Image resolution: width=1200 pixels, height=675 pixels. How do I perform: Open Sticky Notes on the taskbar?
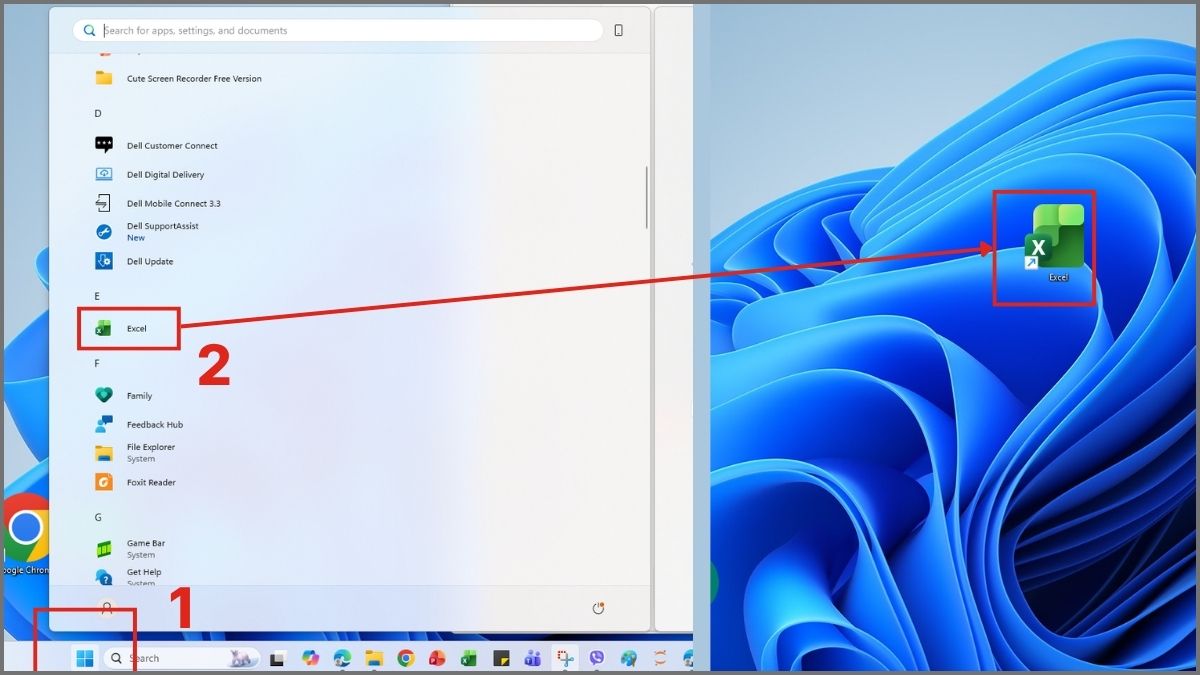[x=501, y=658]
